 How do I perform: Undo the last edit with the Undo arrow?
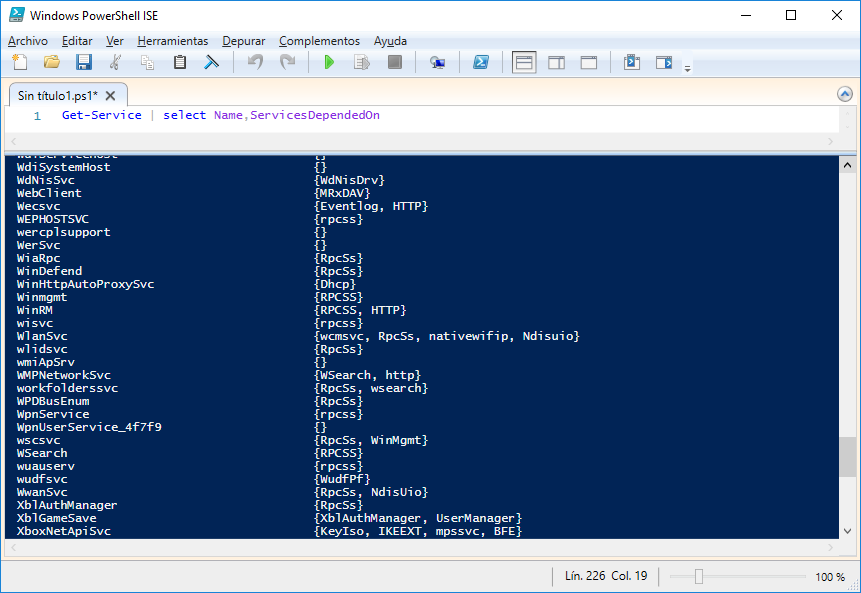[254, 61]
